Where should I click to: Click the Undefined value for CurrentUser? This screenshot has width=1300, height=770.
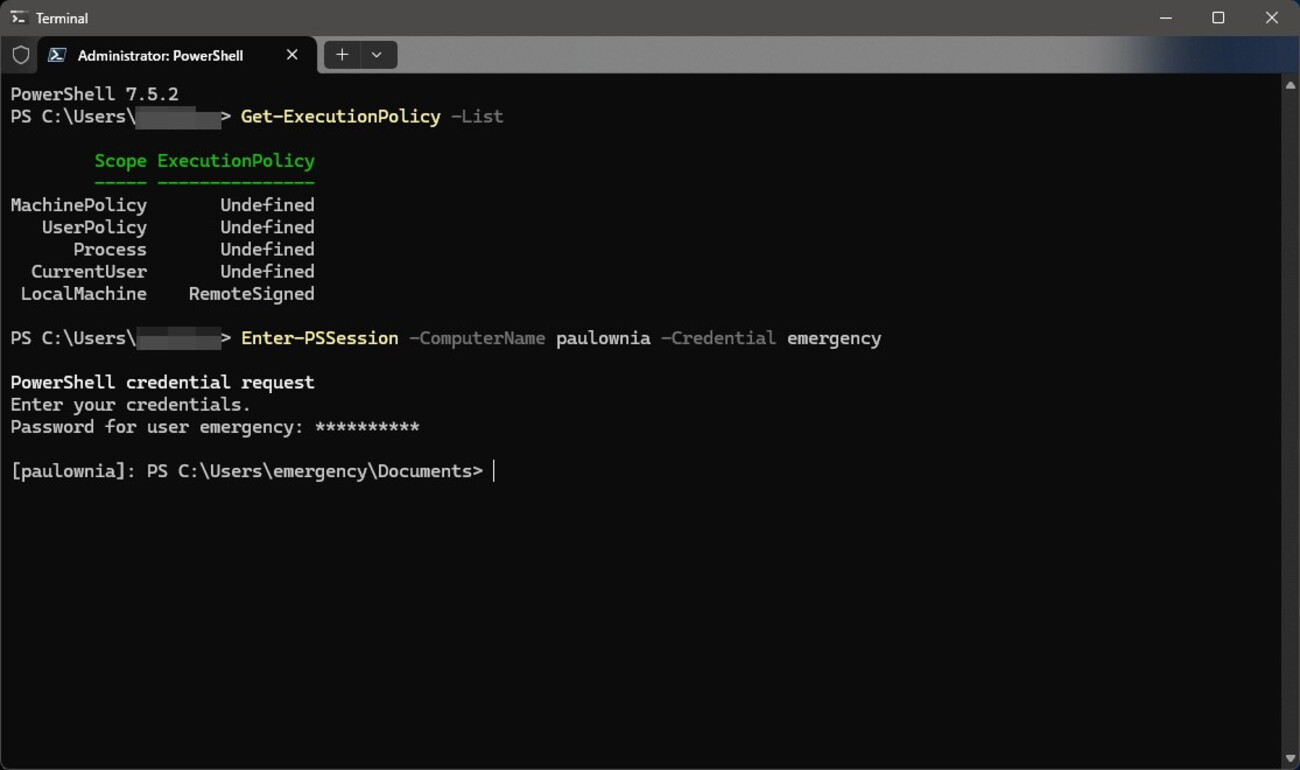[x=267, y=271]
